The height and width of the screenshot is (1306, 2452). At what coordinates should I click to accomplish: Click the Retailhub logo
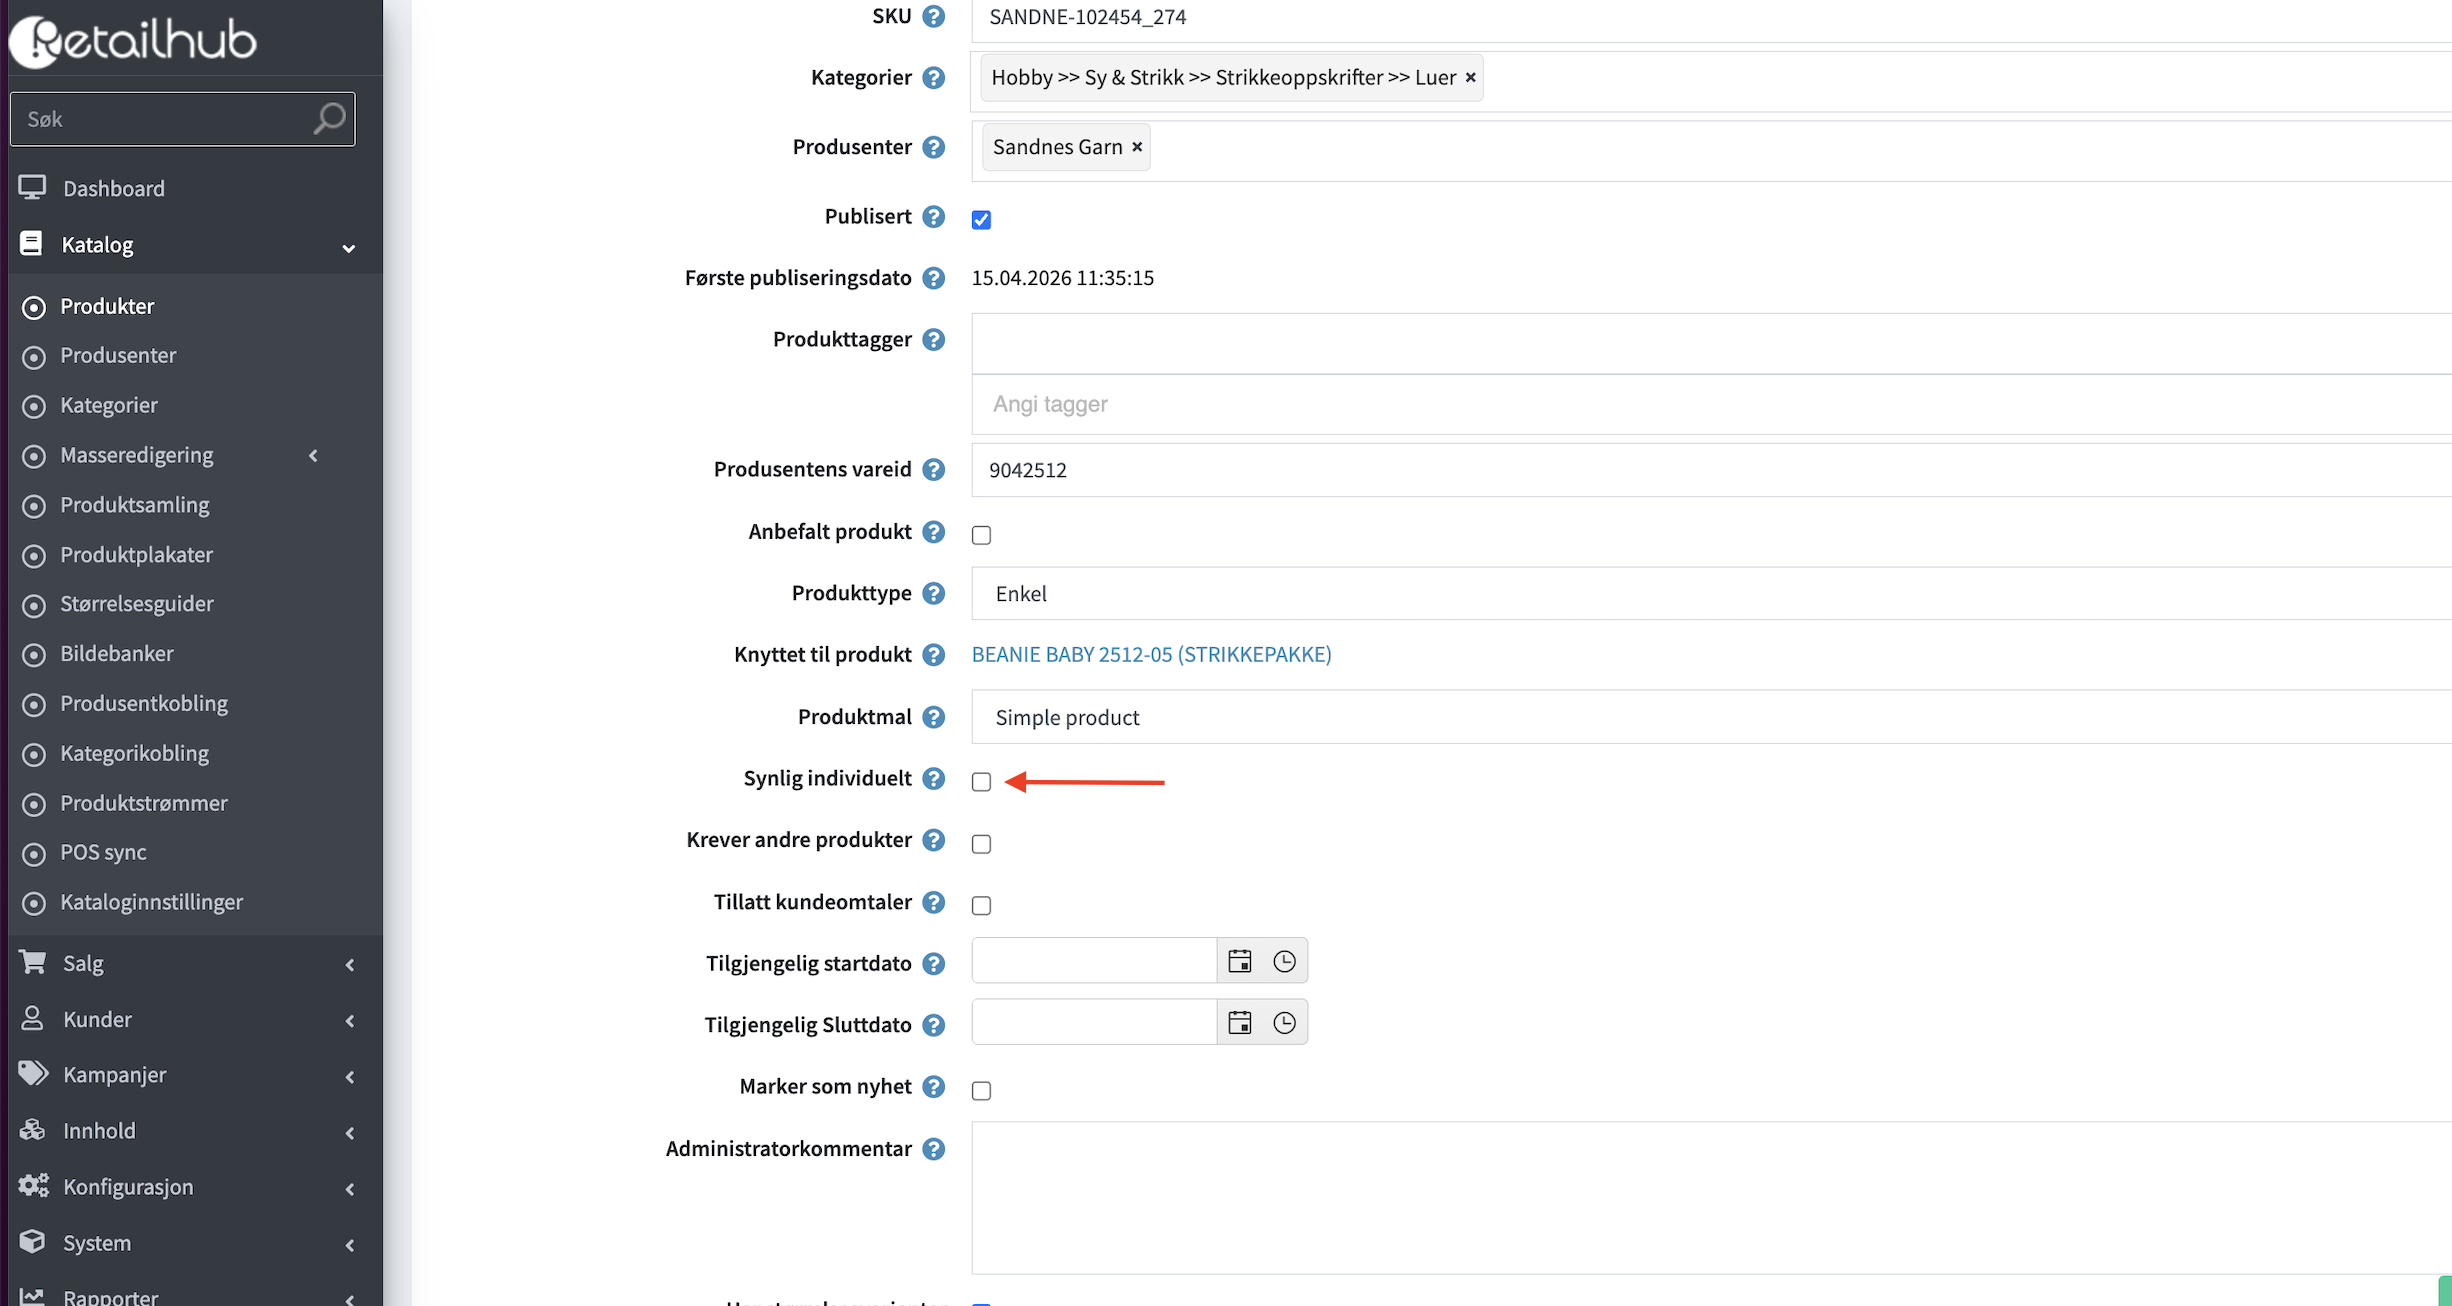(x=134, y=40)
